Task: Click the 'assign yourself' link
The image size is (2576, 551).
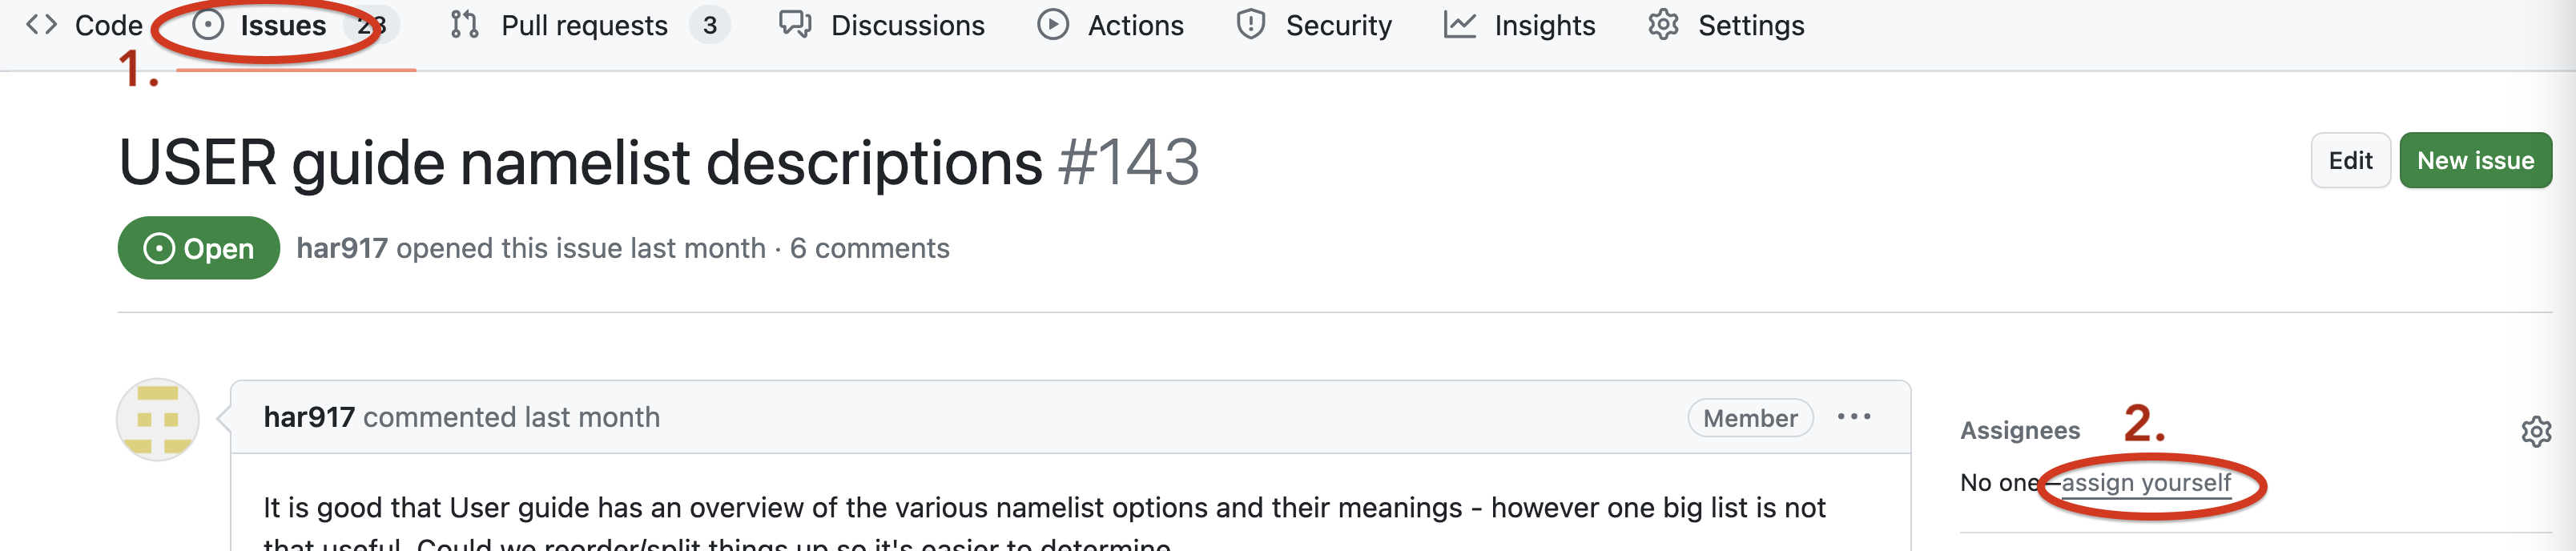Action: pos(2146,483)
